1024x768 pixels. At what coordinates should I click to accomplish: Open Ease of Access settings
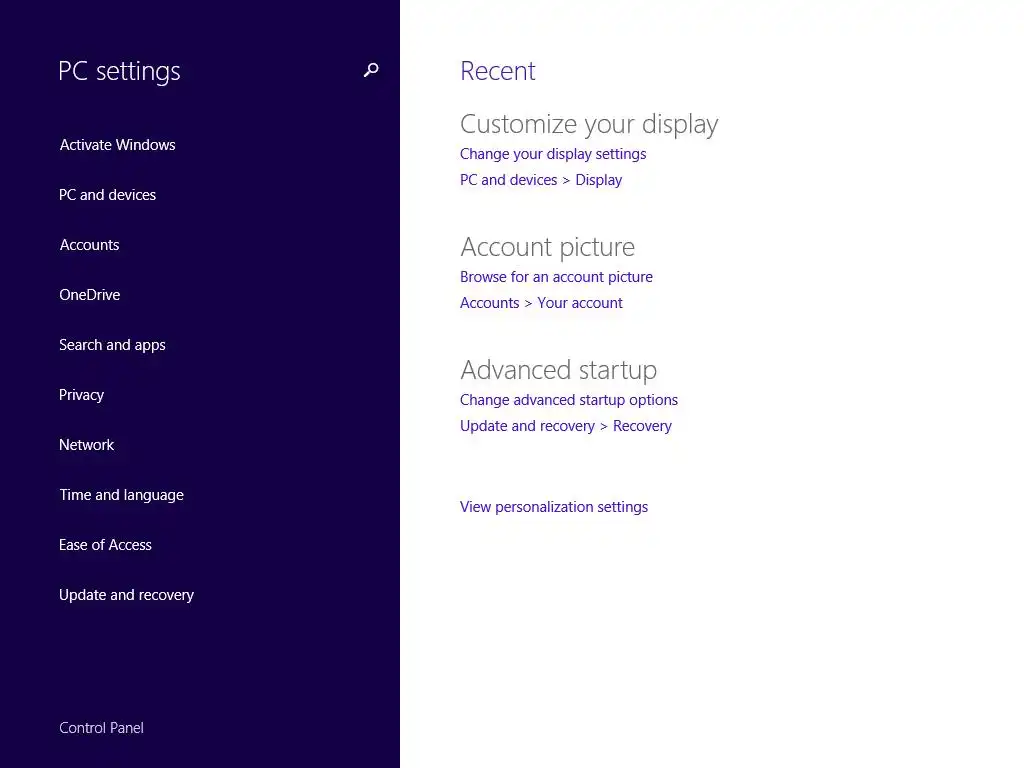coord(105,545)
